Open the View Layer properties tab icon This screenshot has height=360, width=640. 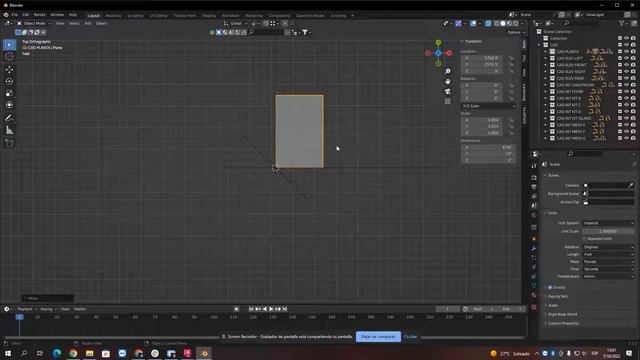coord(534,196)
